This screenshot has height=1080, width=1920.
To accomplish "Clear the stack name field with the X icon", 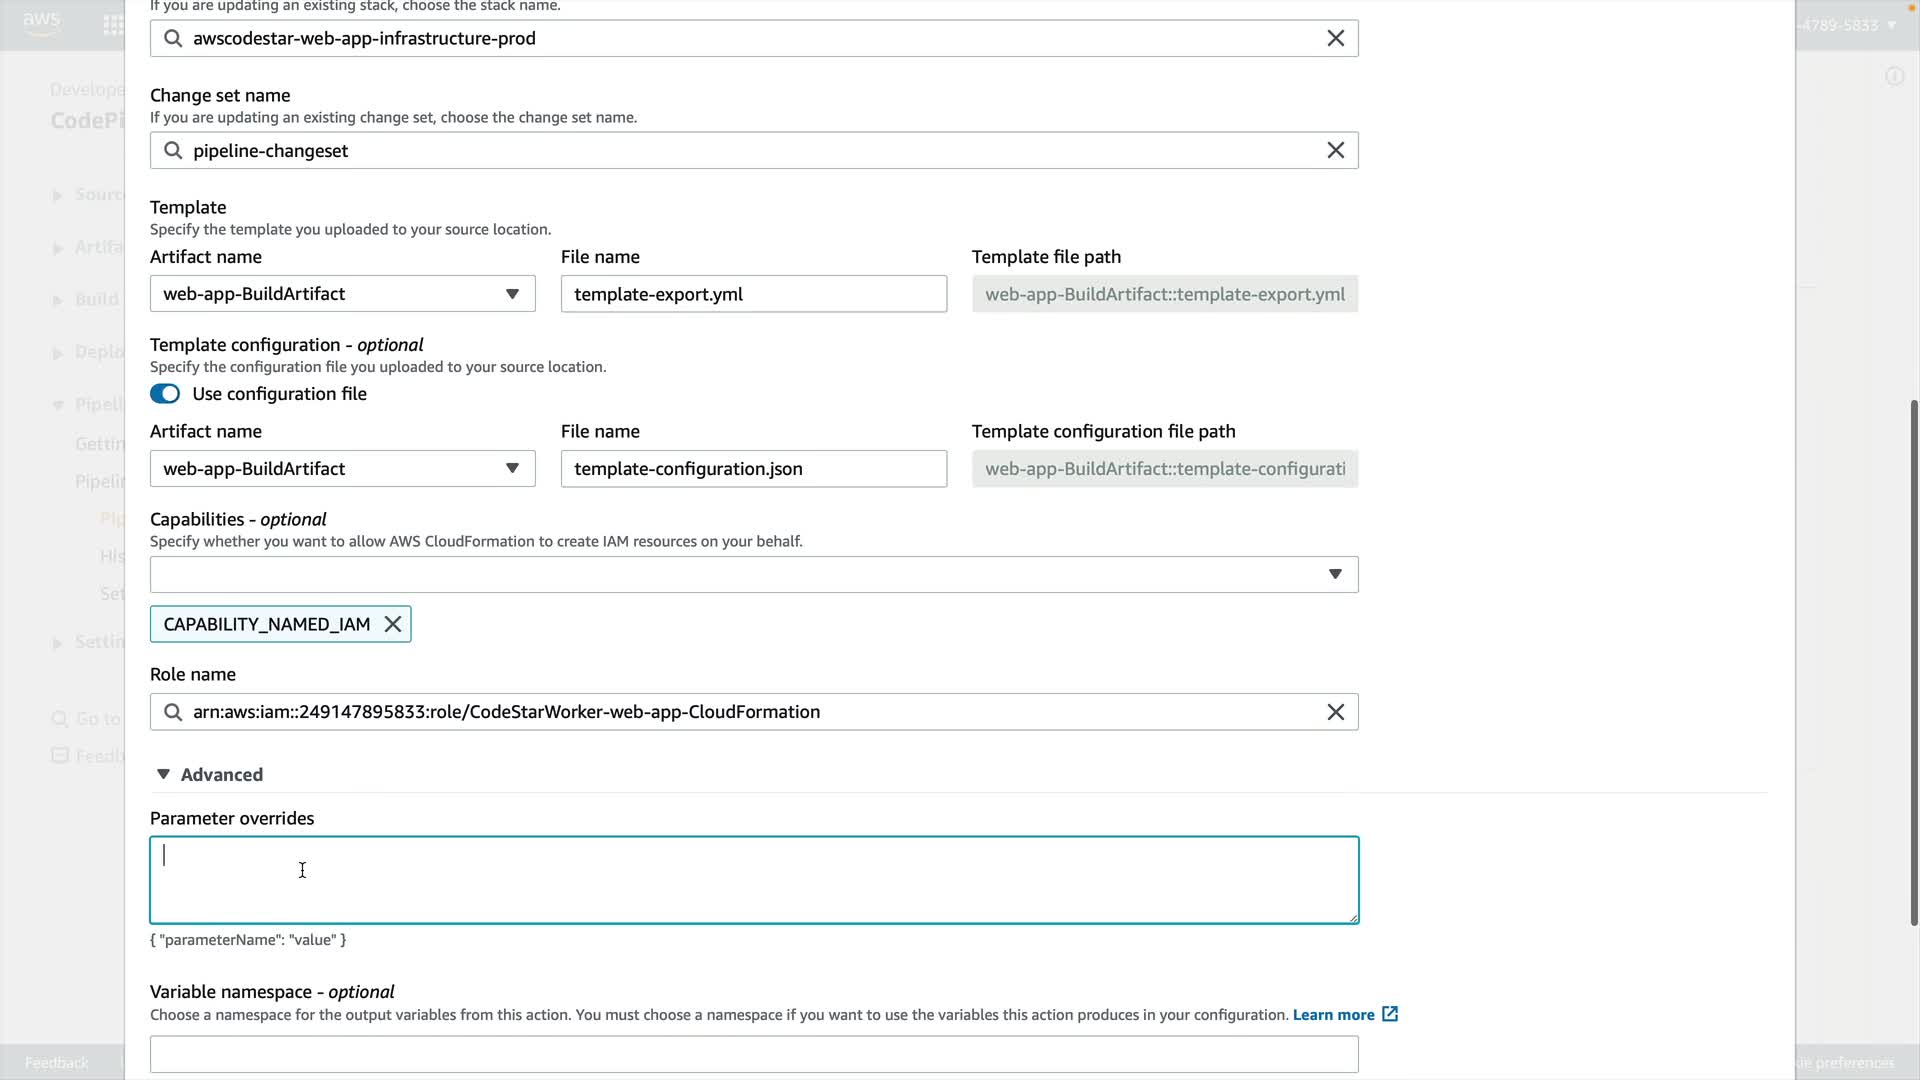I will 1335,38.
